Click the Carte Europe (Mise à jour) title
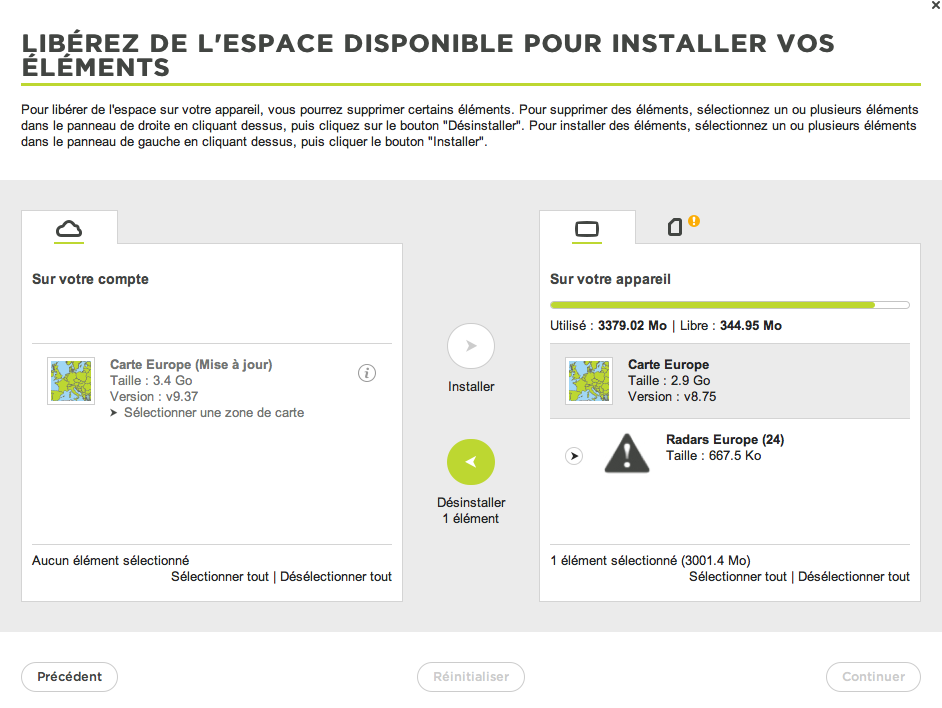 click(x=191, y=364)
